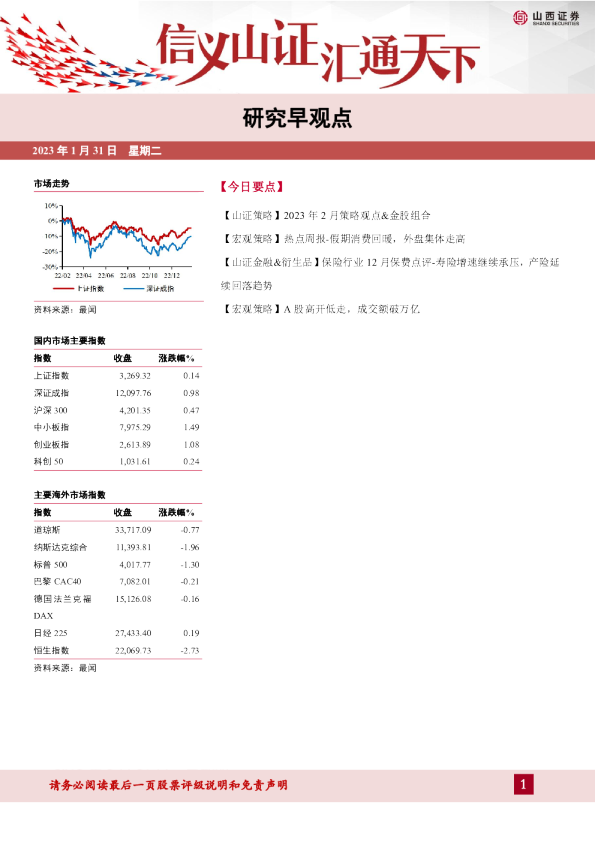Image resolution: width=595 pixels, height=842 pixels.
Task: Open the 宏观策略 热点周报 headline
Action: (x=343, y=238)
